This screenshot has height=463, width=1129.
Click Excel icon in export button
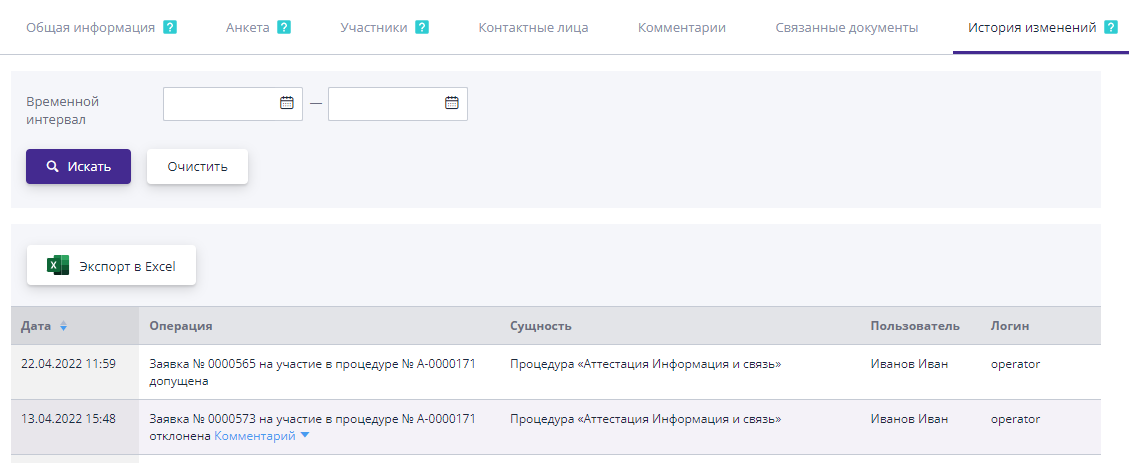58,266
